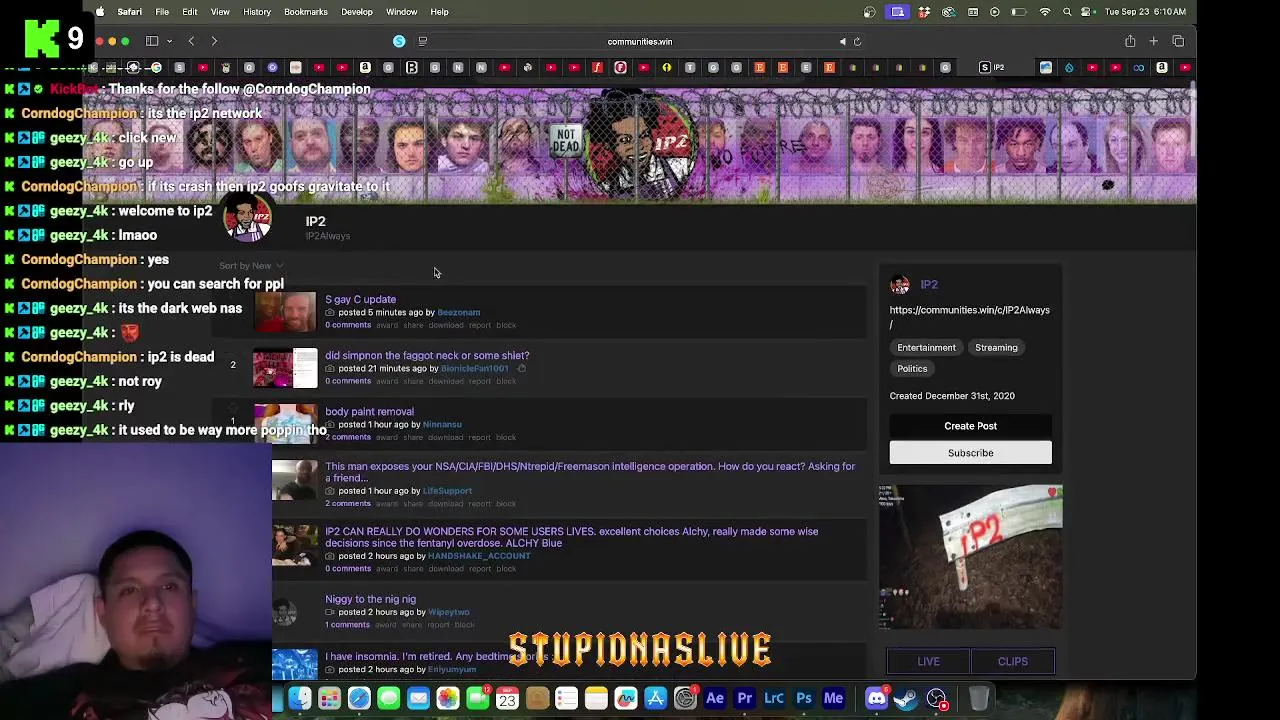This screenshot has width=1280, height=720.
Task: Open Spotlight search in the menu bar
Action: (x=1067, y=12)
